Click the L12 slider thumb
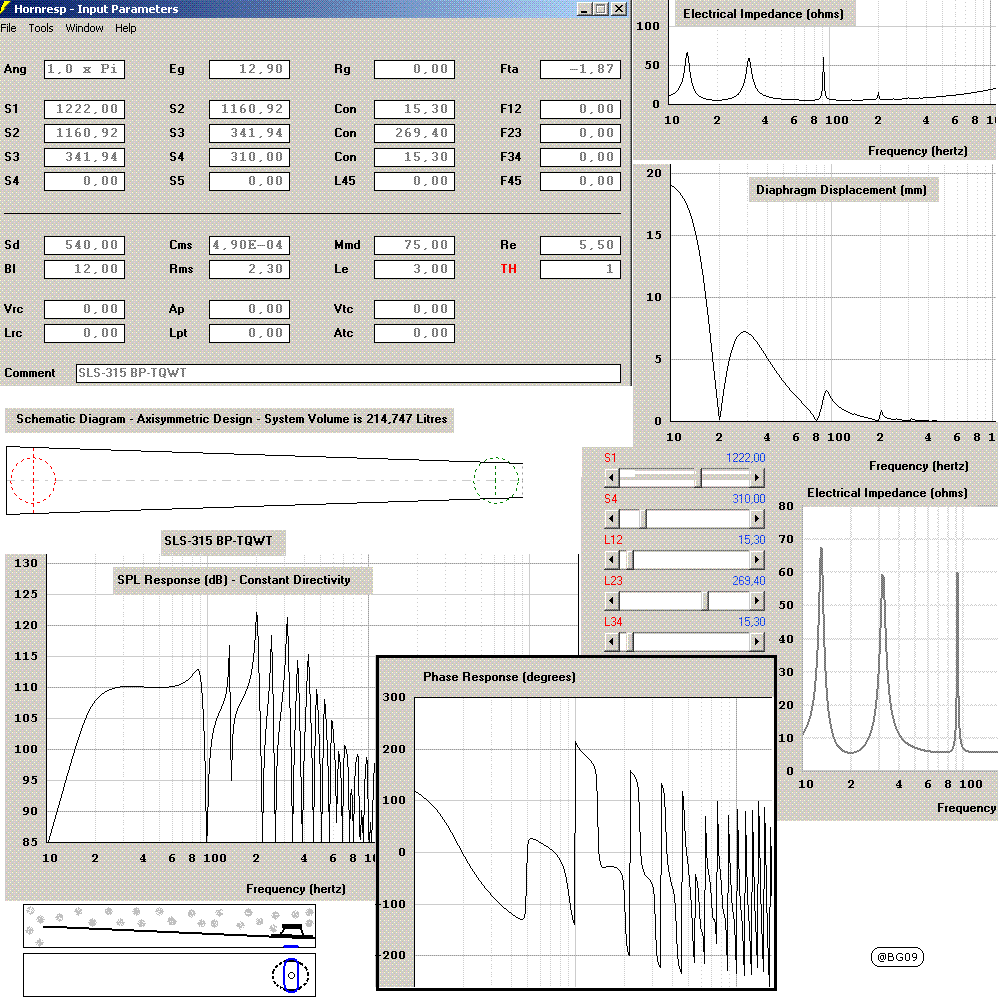 click(x=629, y=559)
